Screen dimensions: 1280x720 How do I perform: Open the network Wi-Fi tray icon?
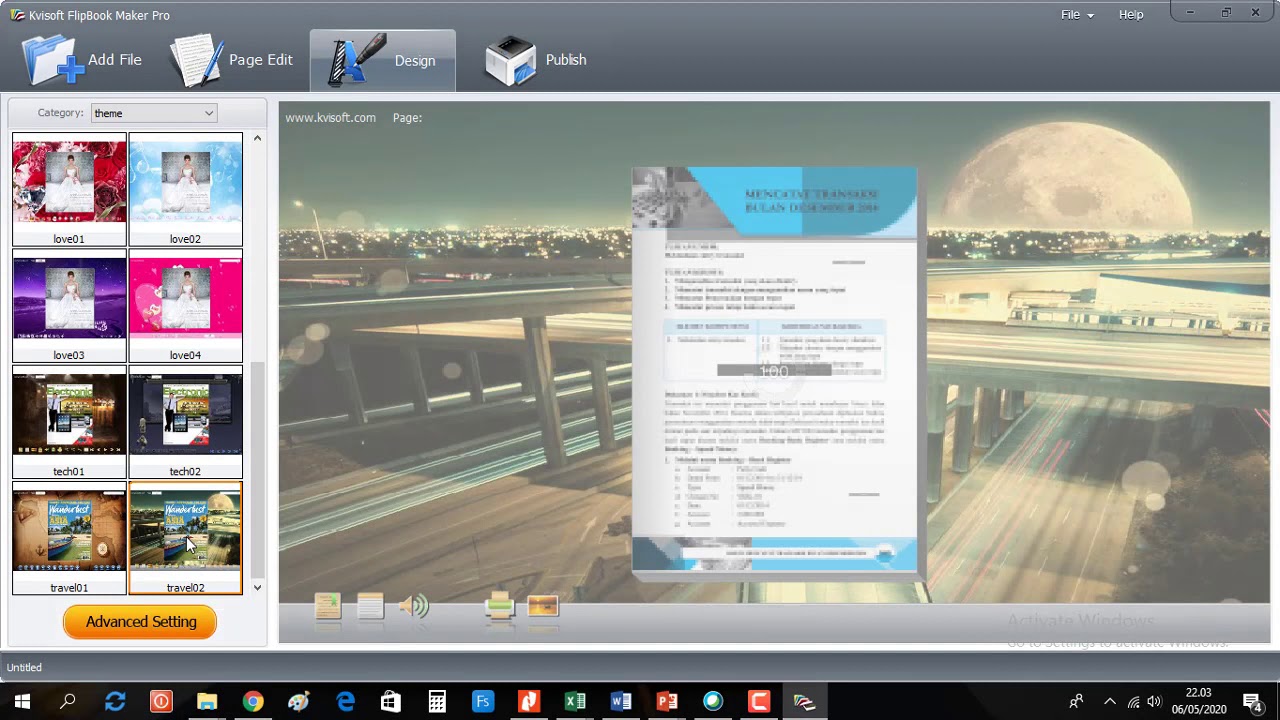point(1133,702)
